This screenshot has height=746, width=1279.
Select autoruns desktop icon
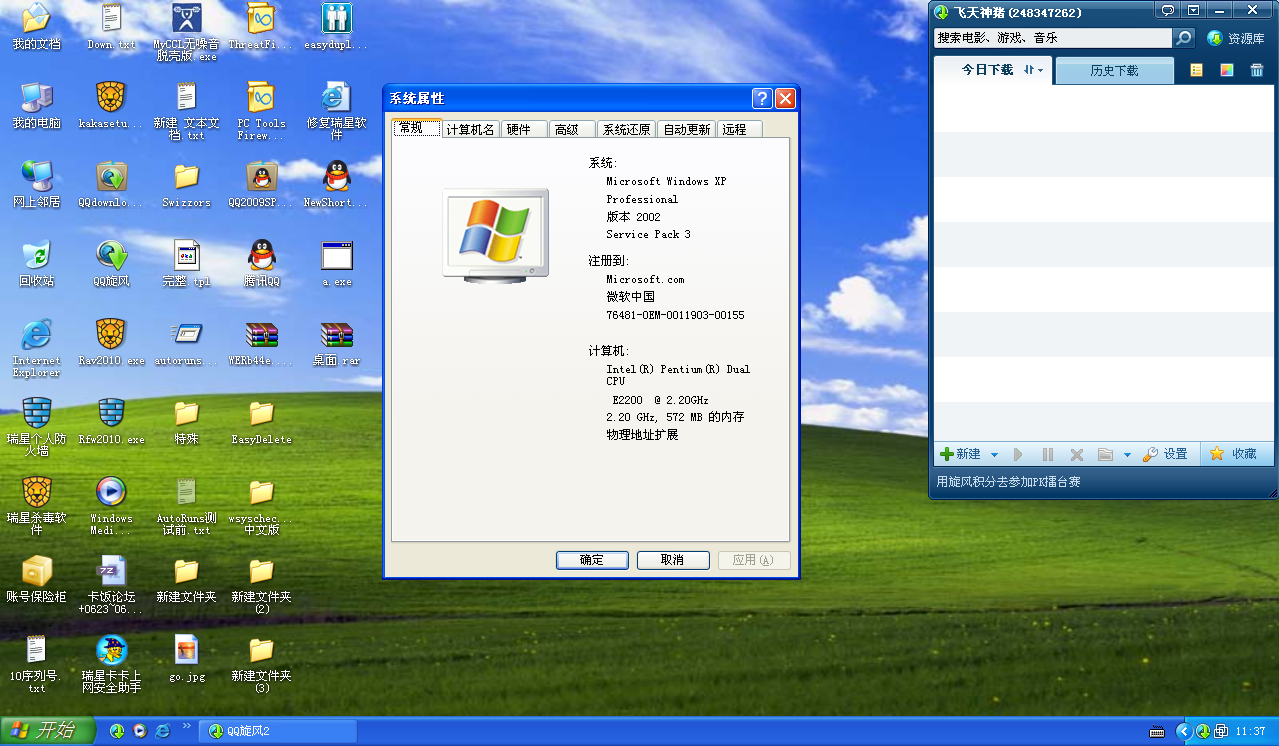(186, 343)
